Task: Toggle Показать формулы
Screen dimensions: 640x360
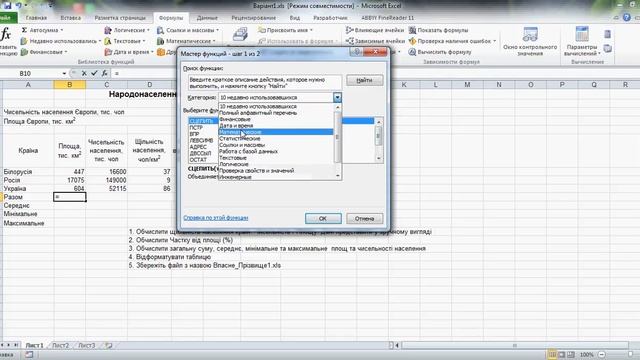Action: click(x=438, y=30)
